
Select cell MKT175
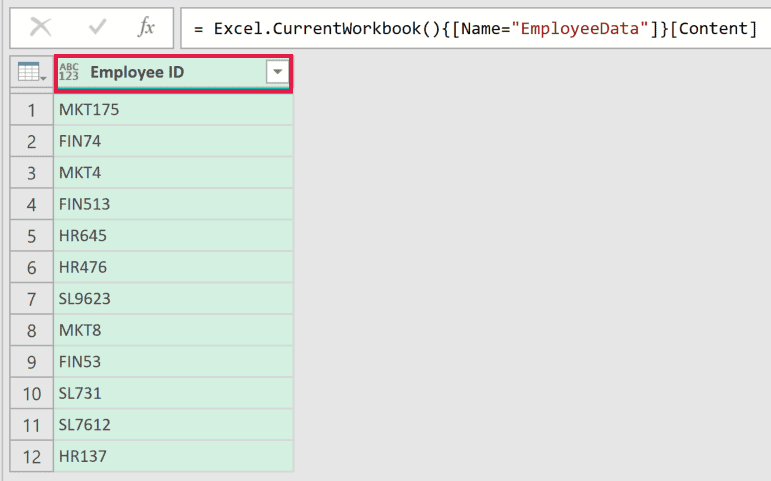[174, 110]
